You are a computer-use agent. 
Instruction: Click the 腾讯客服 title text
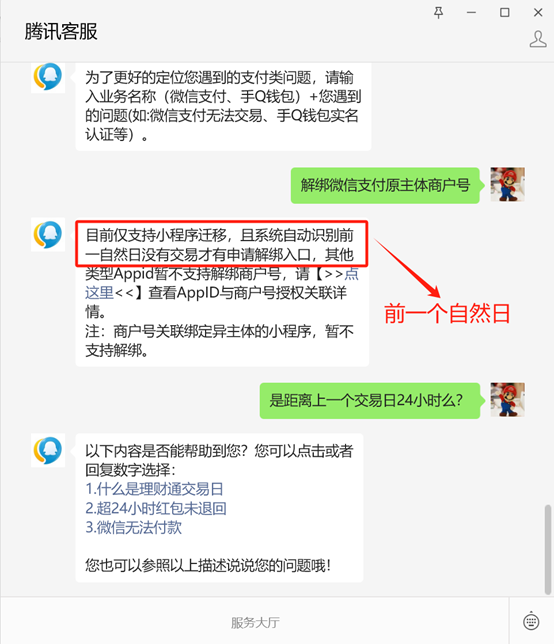[61, 32]
